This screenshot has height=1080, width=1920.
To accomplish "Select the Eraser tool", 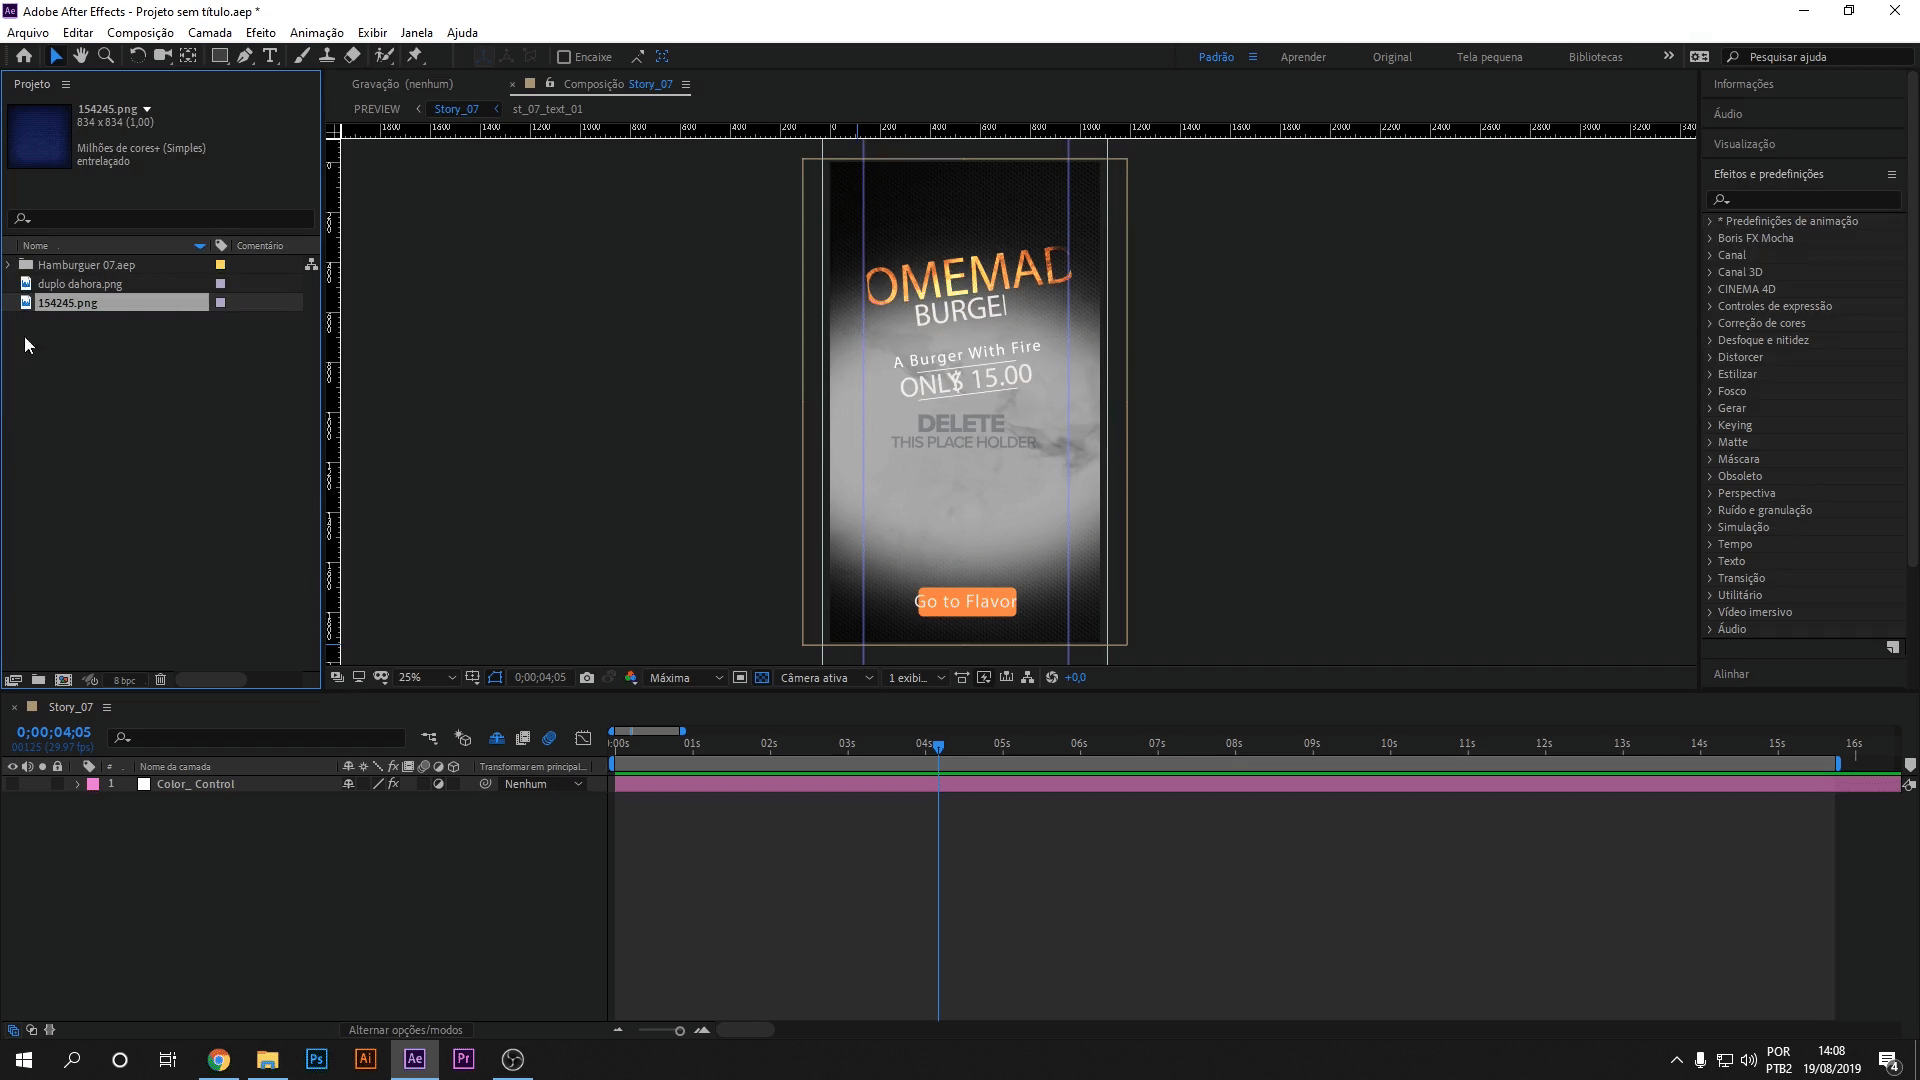I will point(352,56).
